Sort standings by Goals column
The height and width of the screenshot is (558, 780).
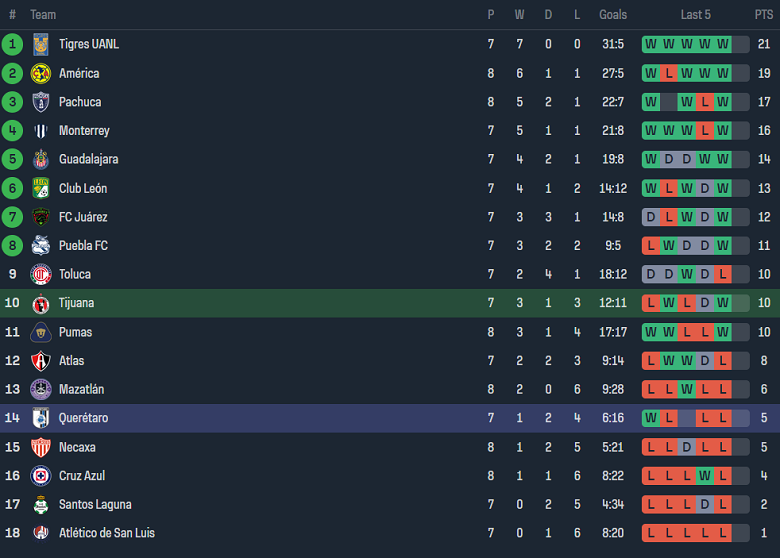tap(613, 15)
